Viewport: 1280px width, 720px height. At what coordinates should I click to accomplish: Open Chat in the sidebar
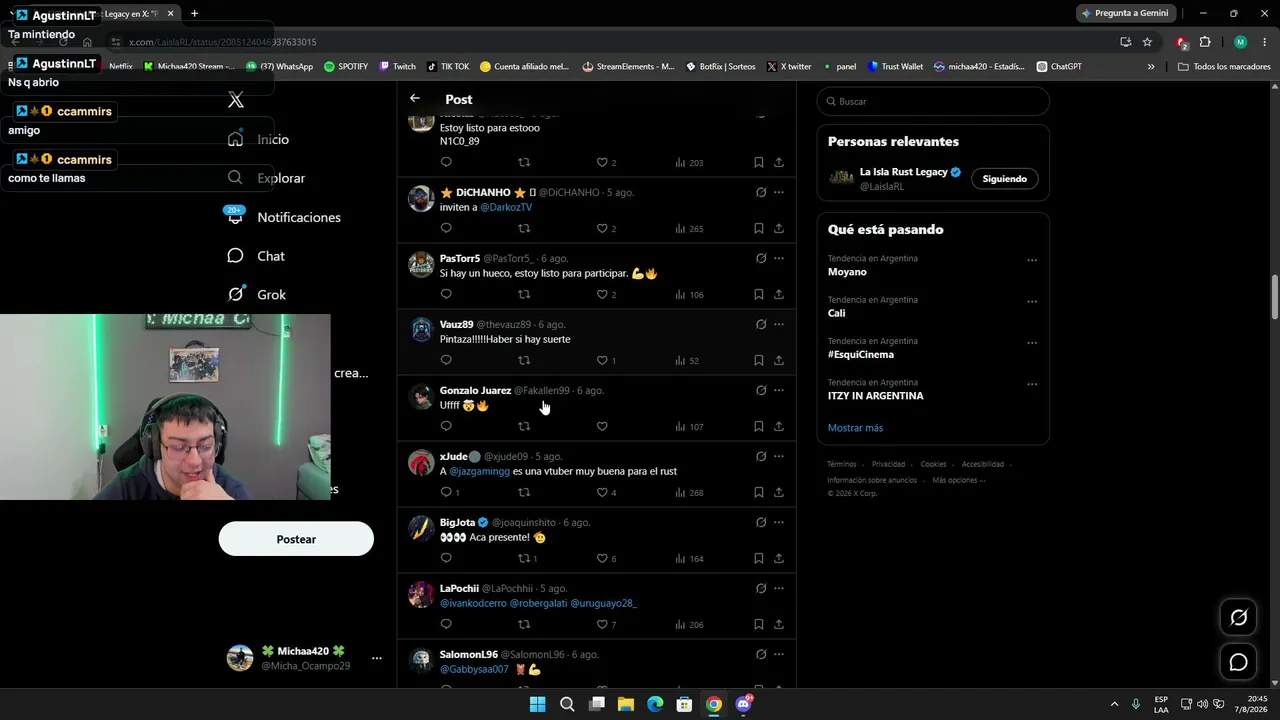pyautogui.click(x=256, y=256)
